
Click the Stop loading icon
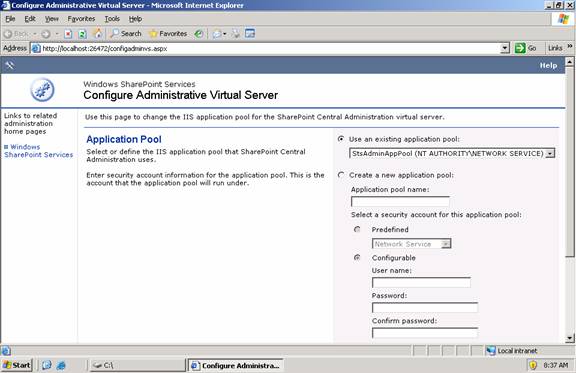coord(68,34)
